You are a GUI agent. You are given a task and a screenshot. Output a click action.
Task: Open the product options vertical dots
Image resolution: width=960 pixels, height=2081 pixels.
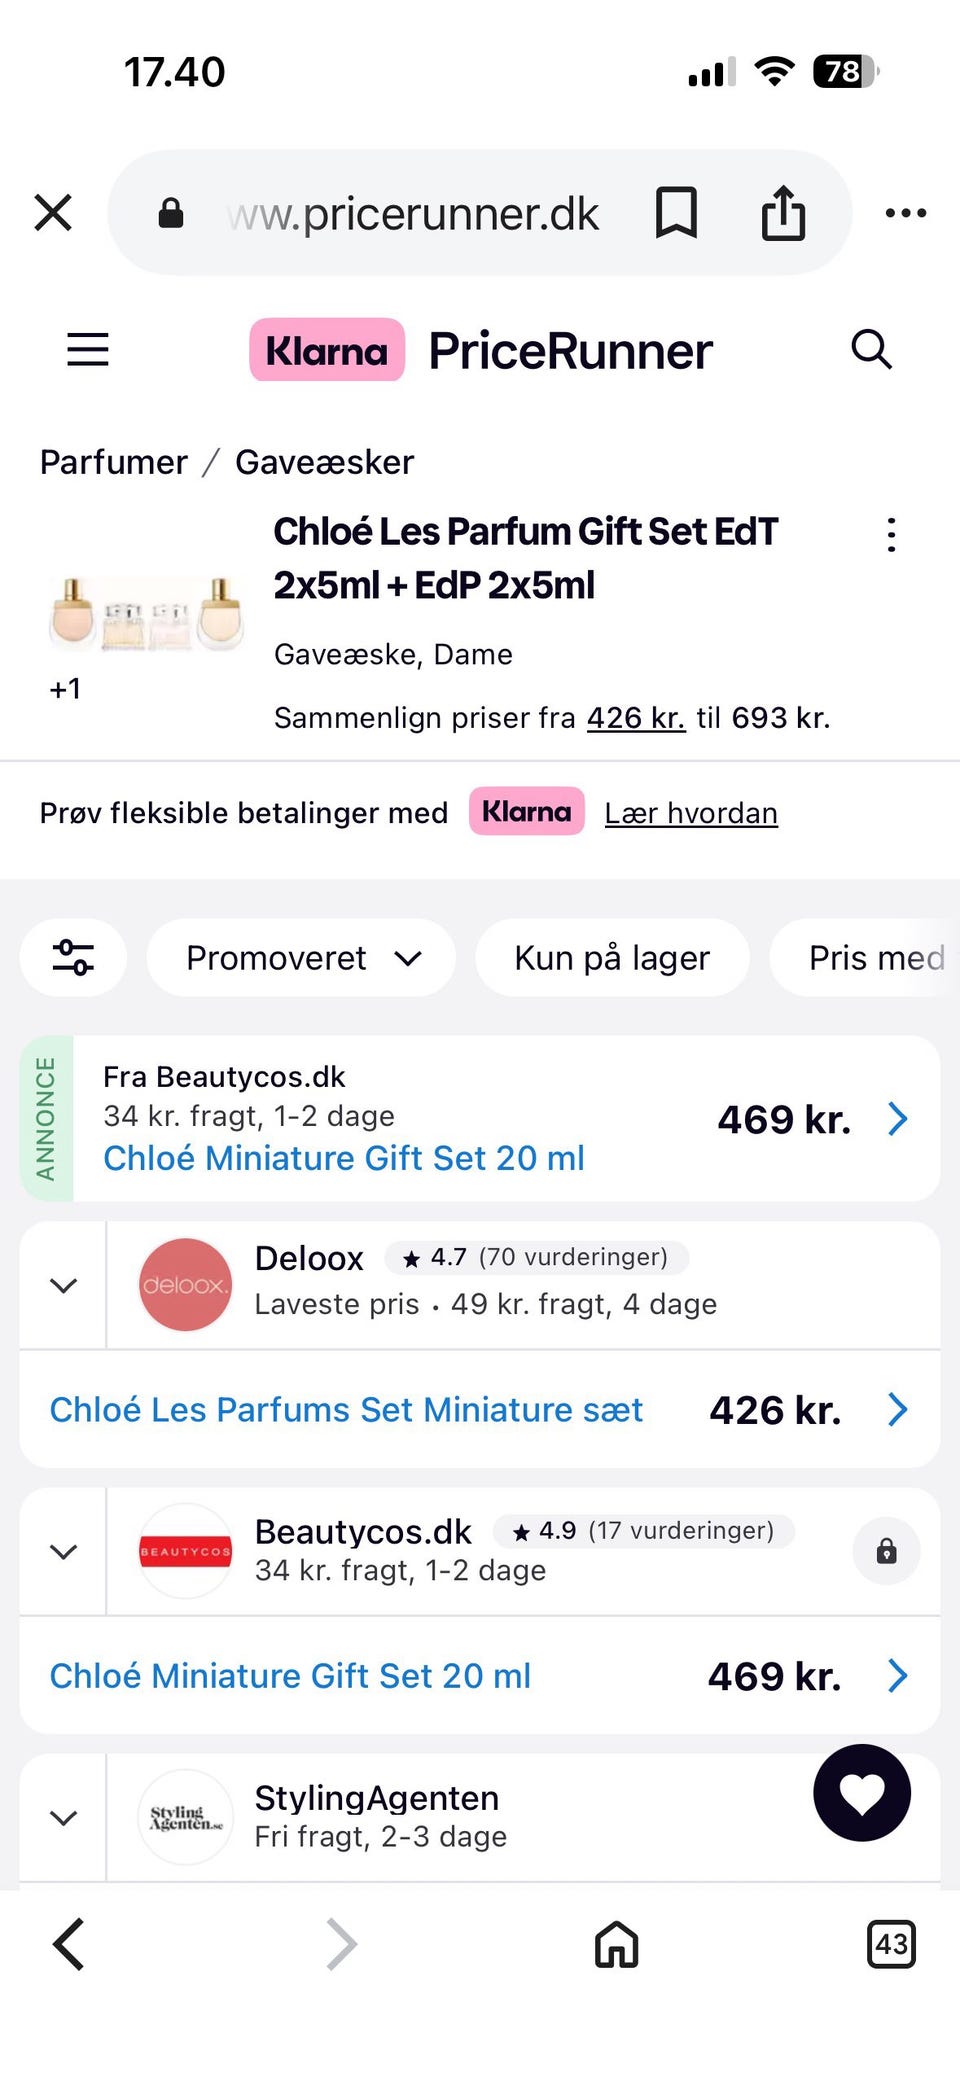click(892, 535)
